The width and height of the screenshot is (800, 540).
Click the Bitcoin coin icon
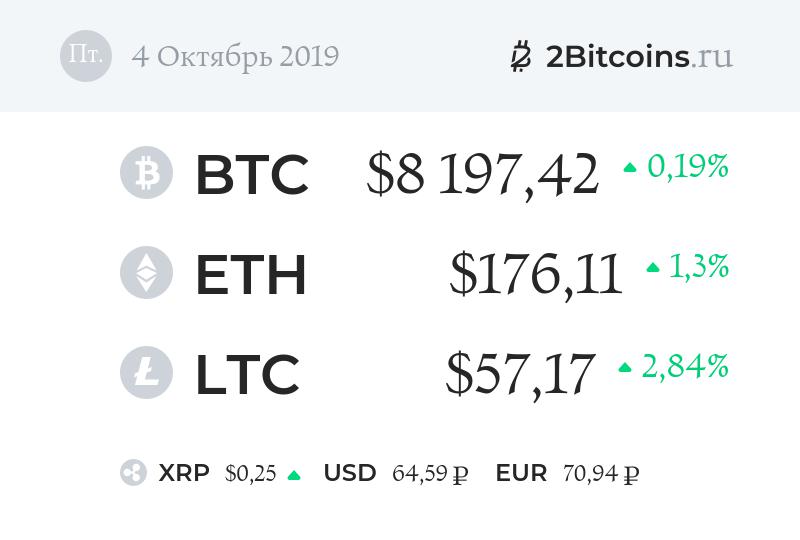146,172
